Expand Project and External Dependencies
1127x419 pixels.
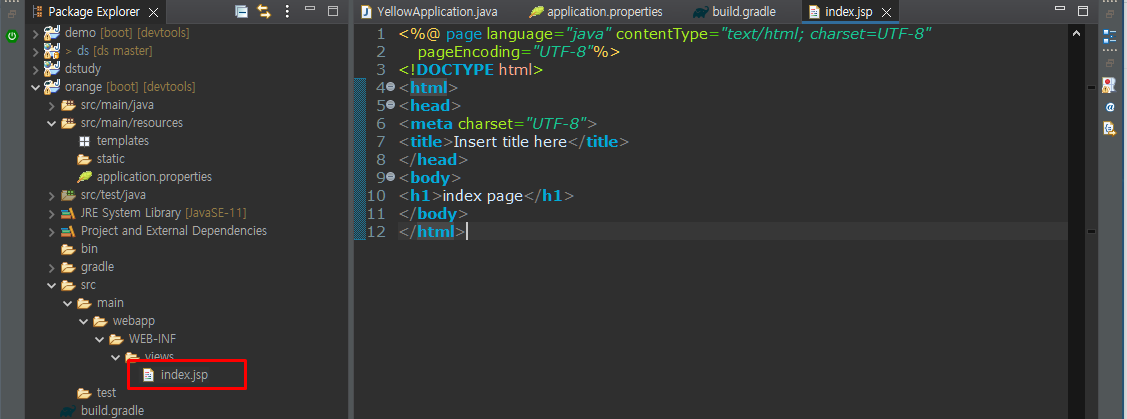[52, 231]
